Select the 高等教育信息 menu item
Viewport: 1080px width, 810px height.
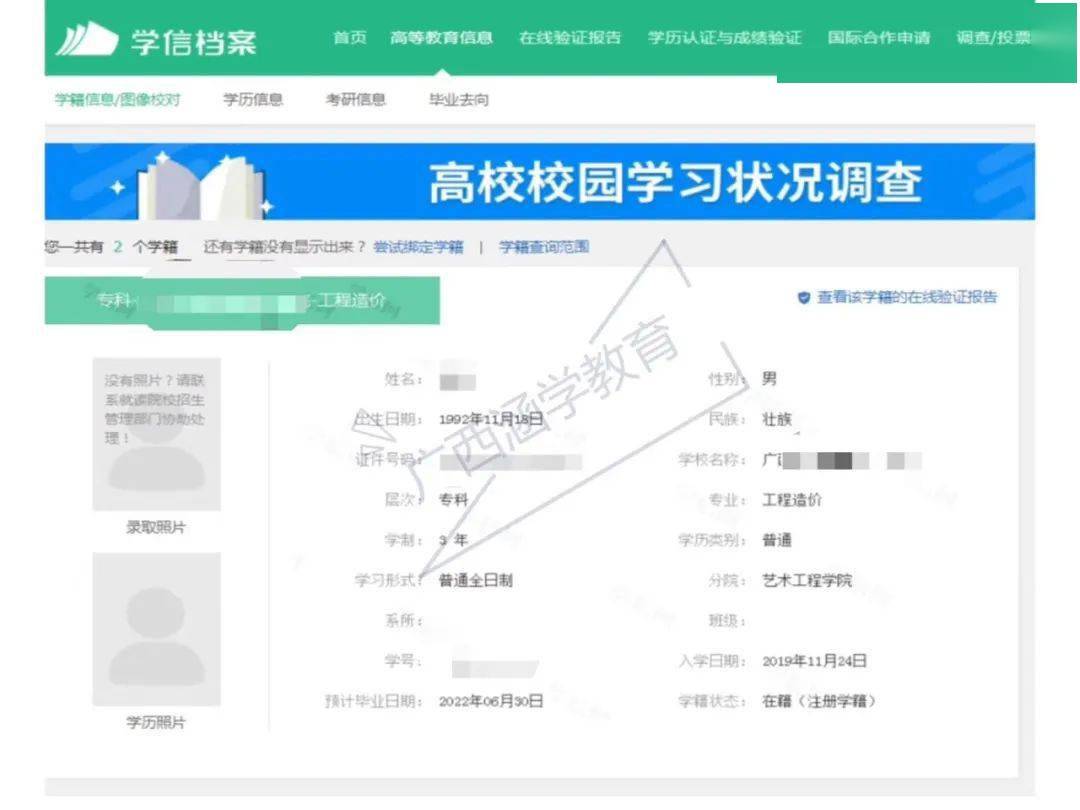(441, 38)
